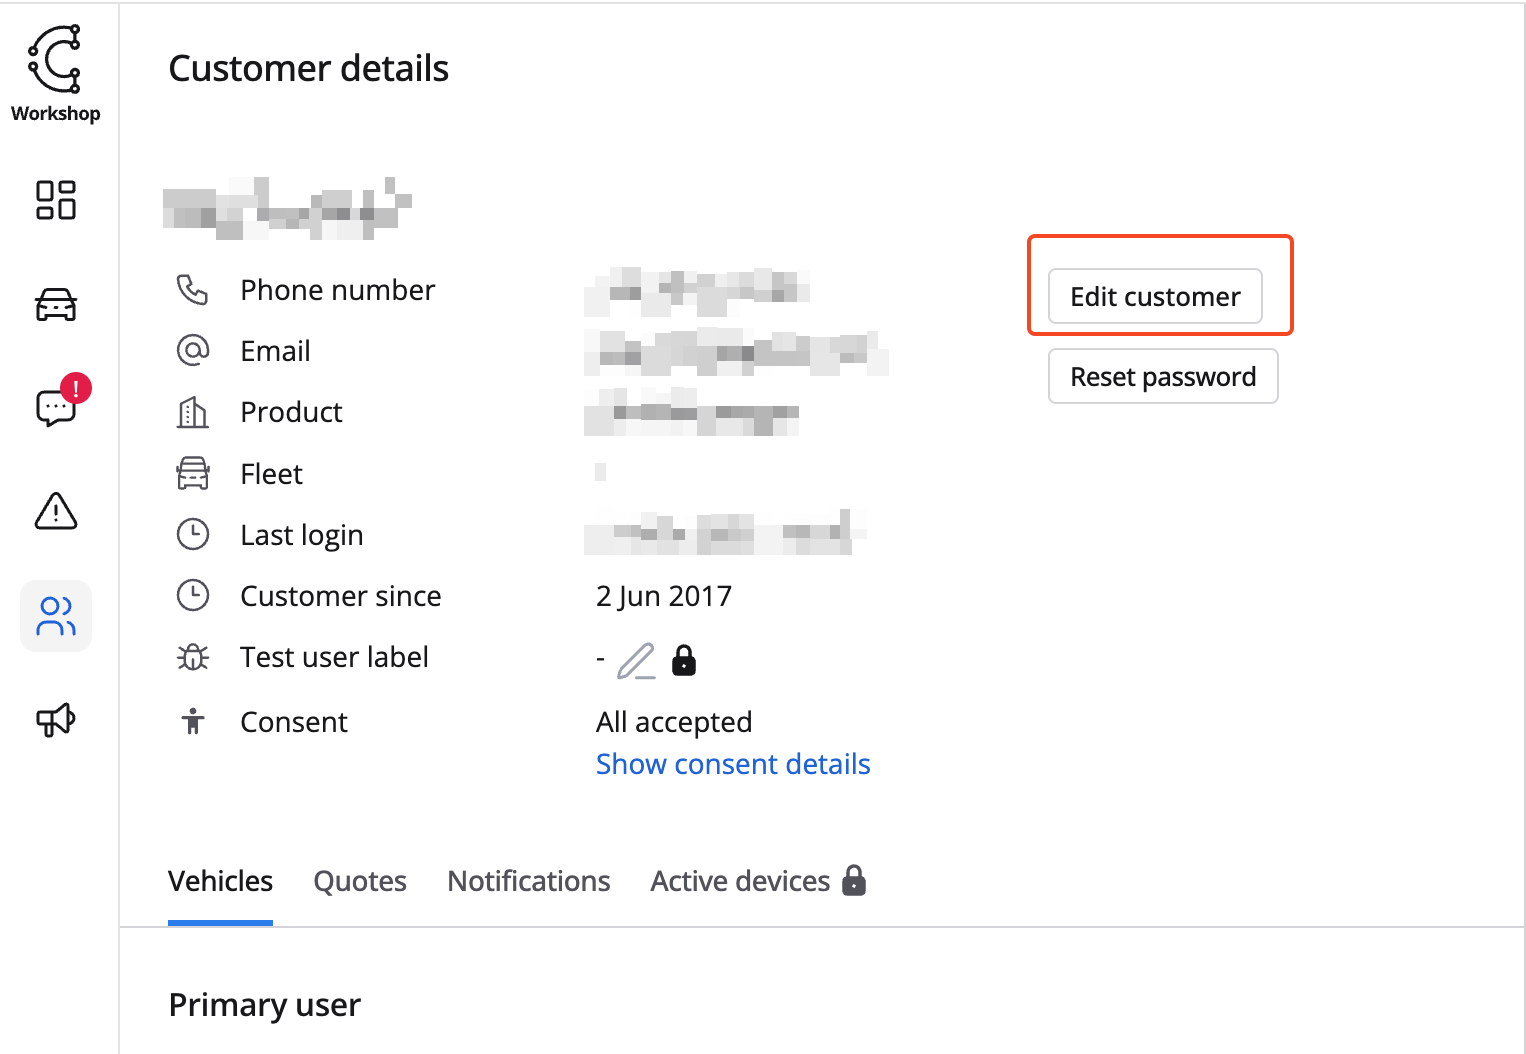
Task: Edit the test user label pencil icon
Action: click(636, 661)
